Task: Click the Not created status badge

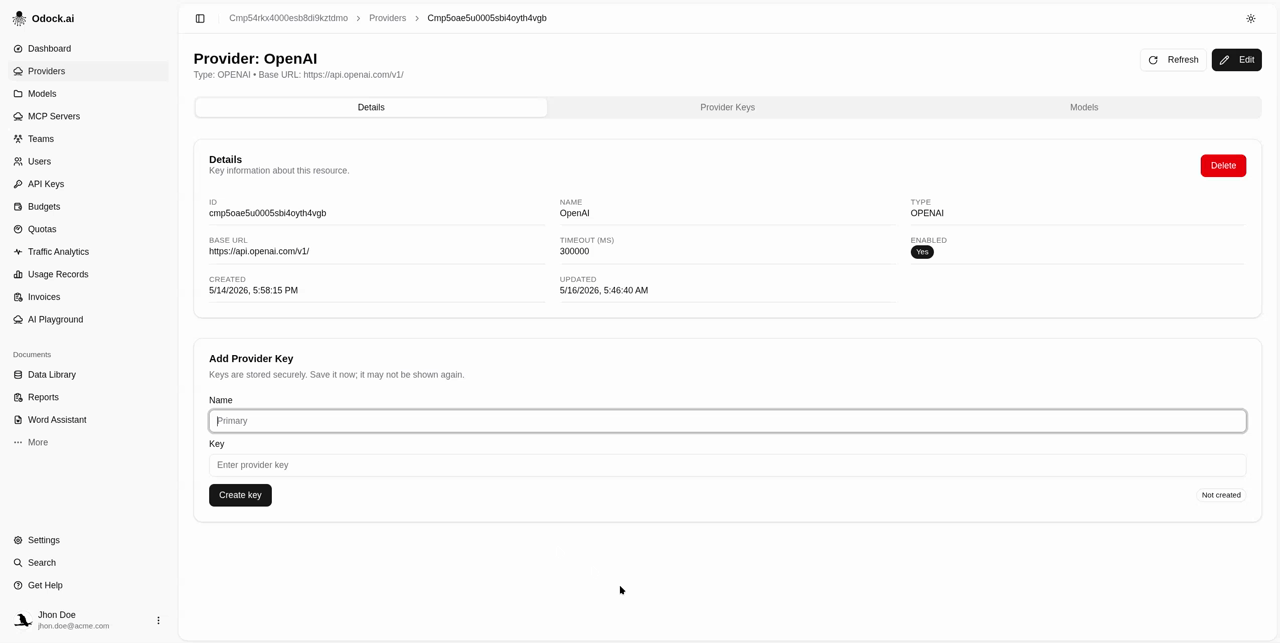Action: (x=1221, y=495)
